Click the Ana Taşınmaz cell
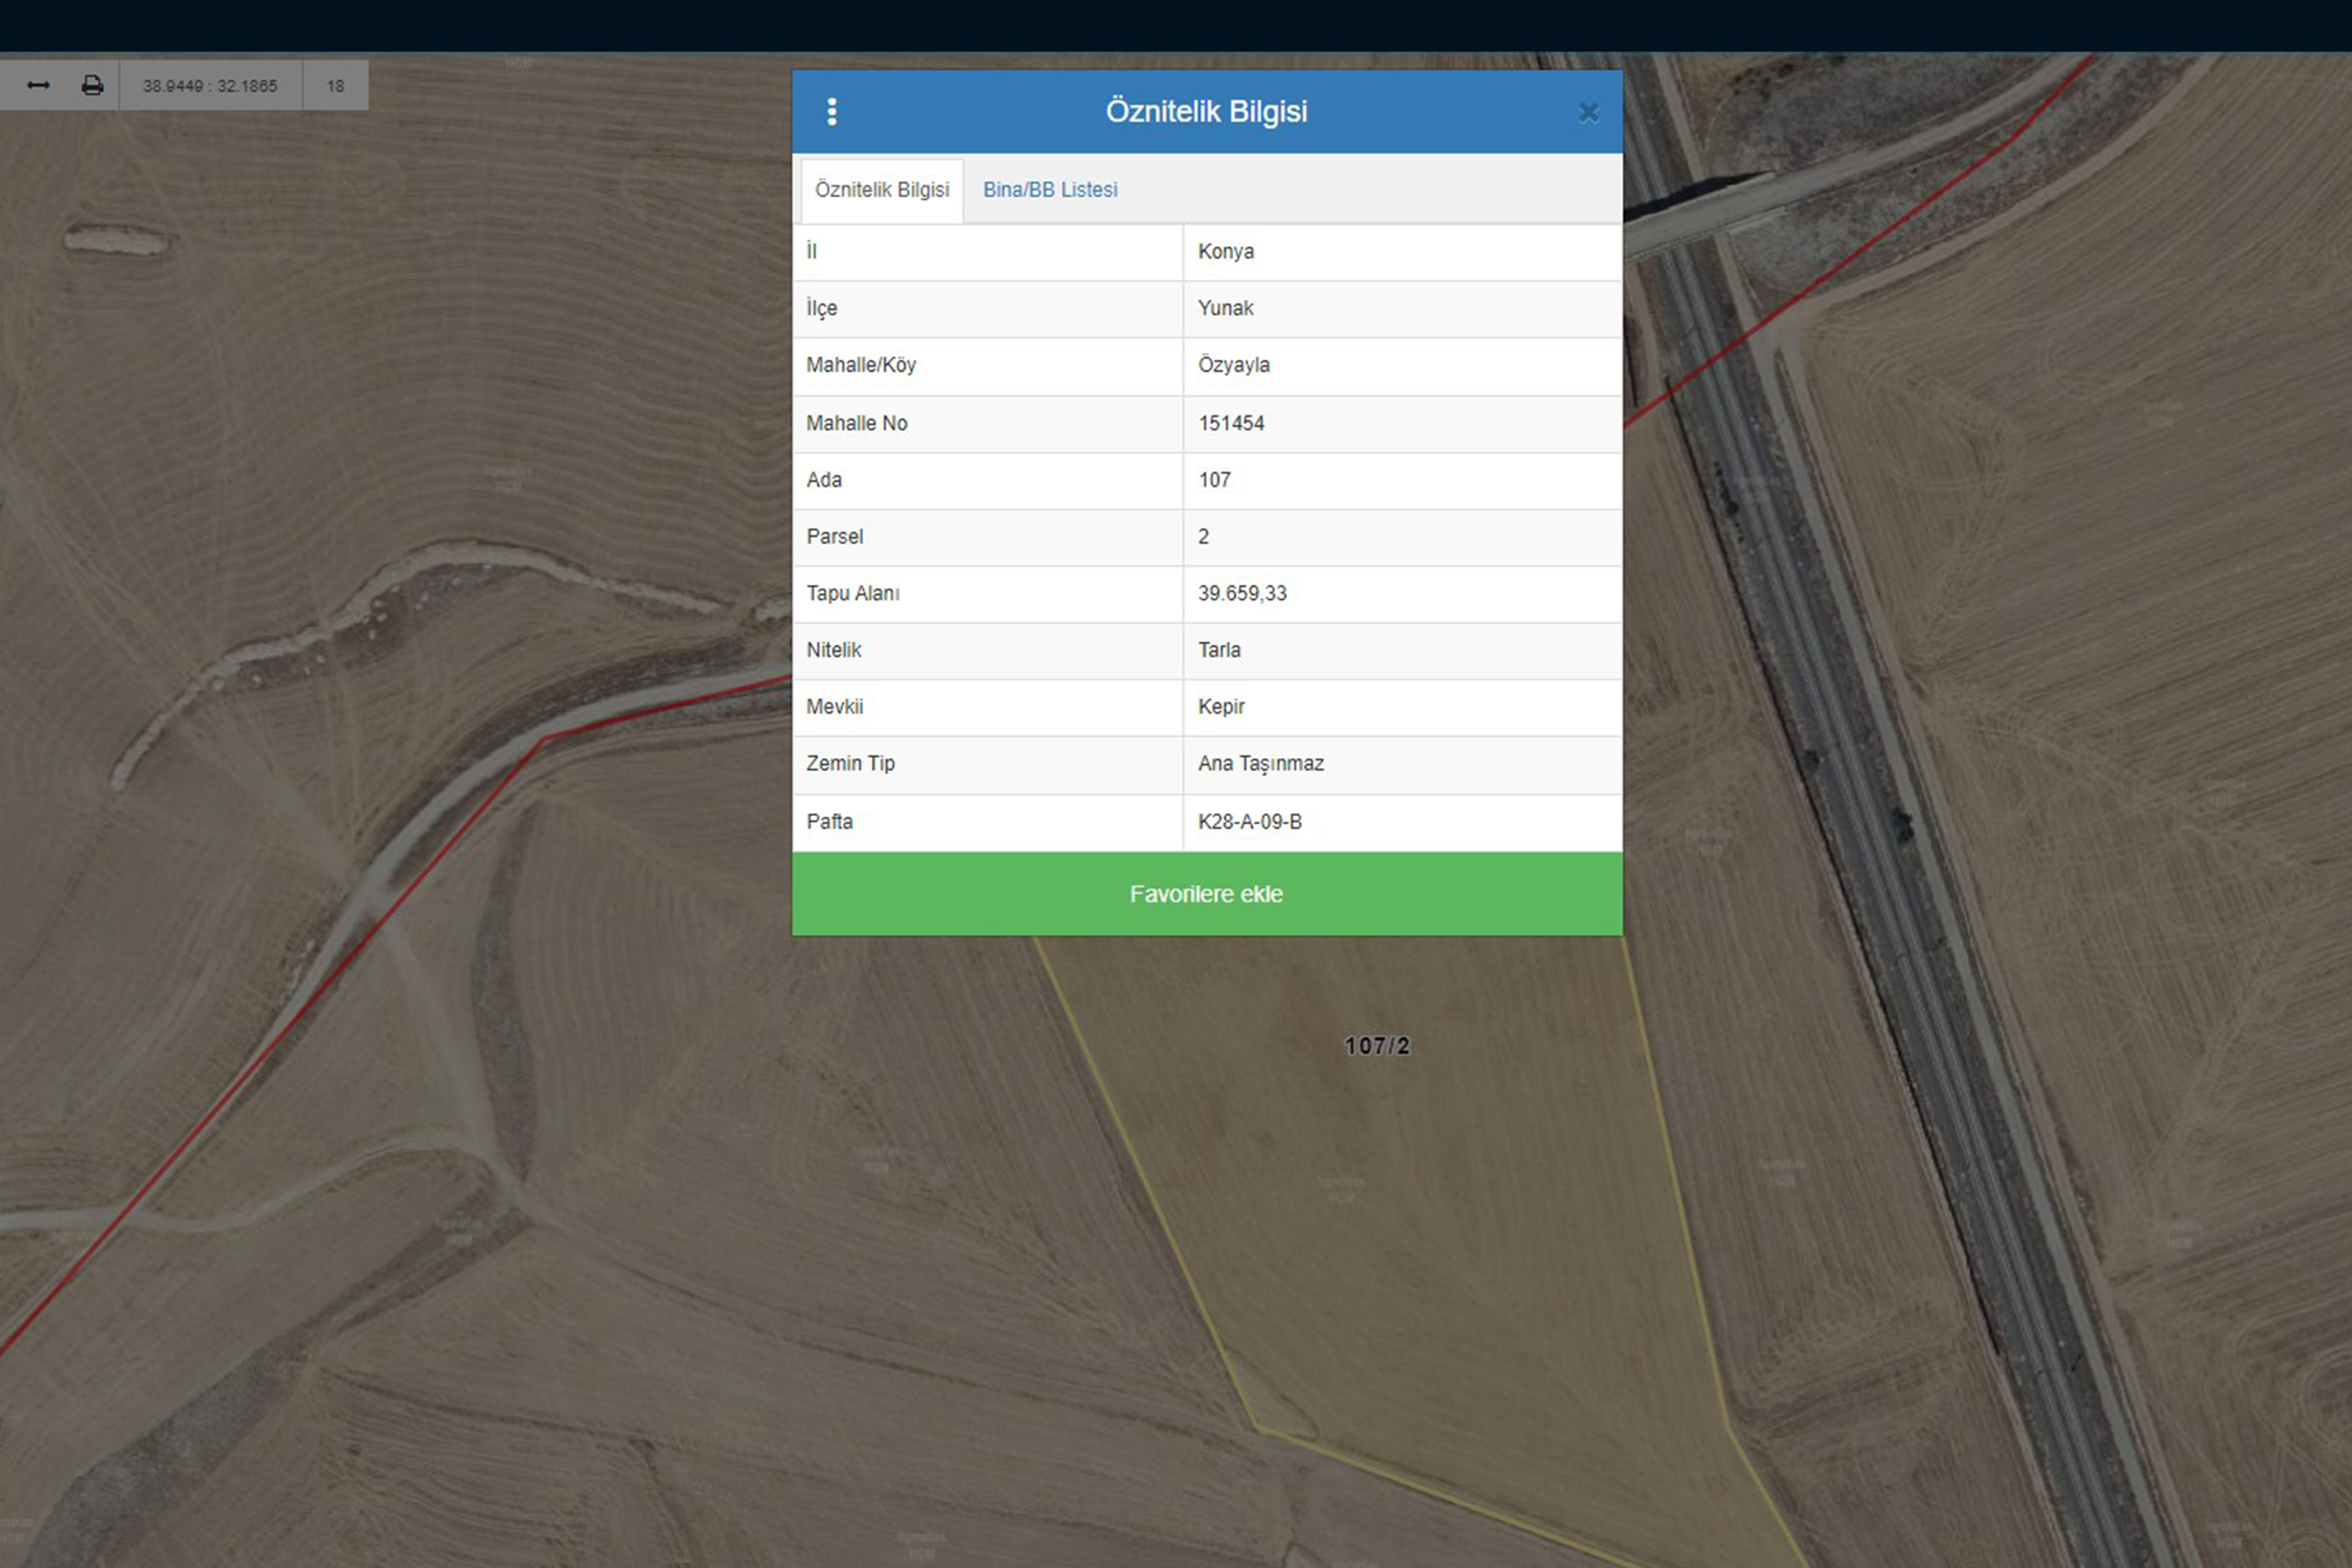This screenshot has width=2352, height=1568. (1261, 764)
